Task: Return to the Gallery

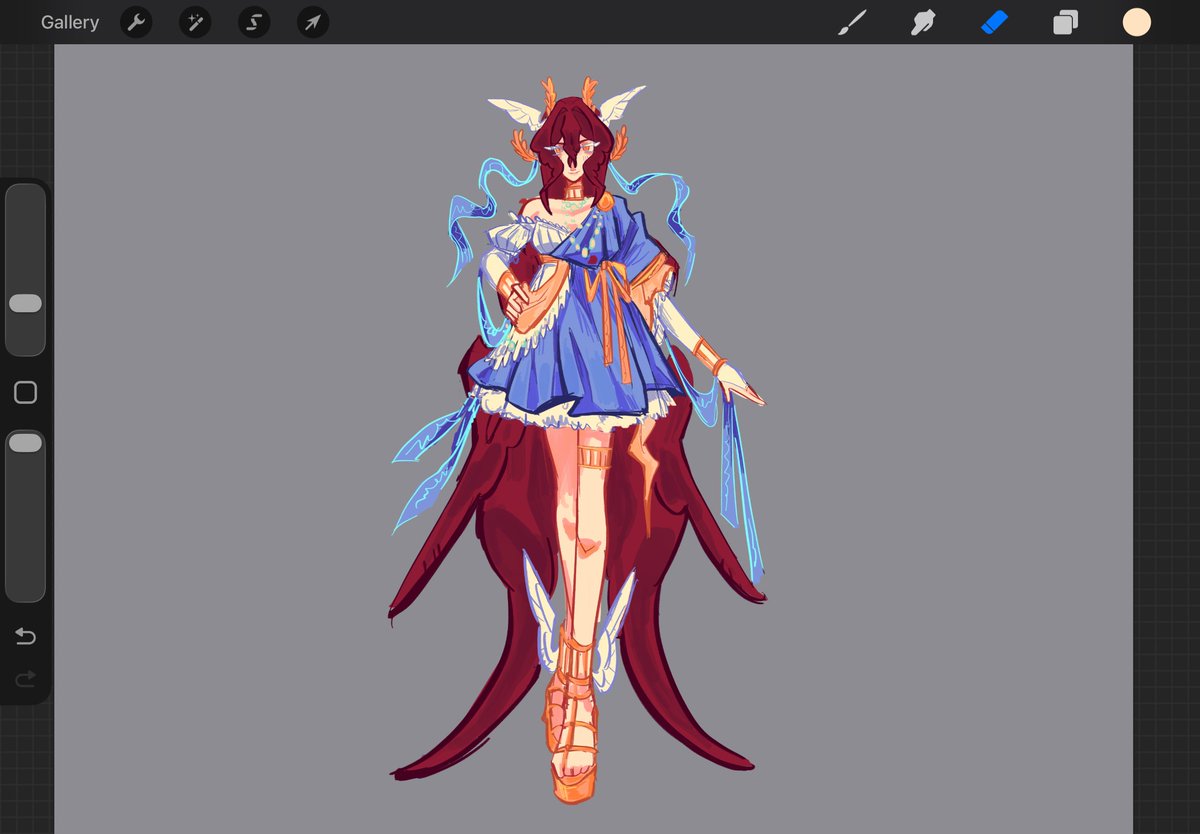Action: [69, 22]
